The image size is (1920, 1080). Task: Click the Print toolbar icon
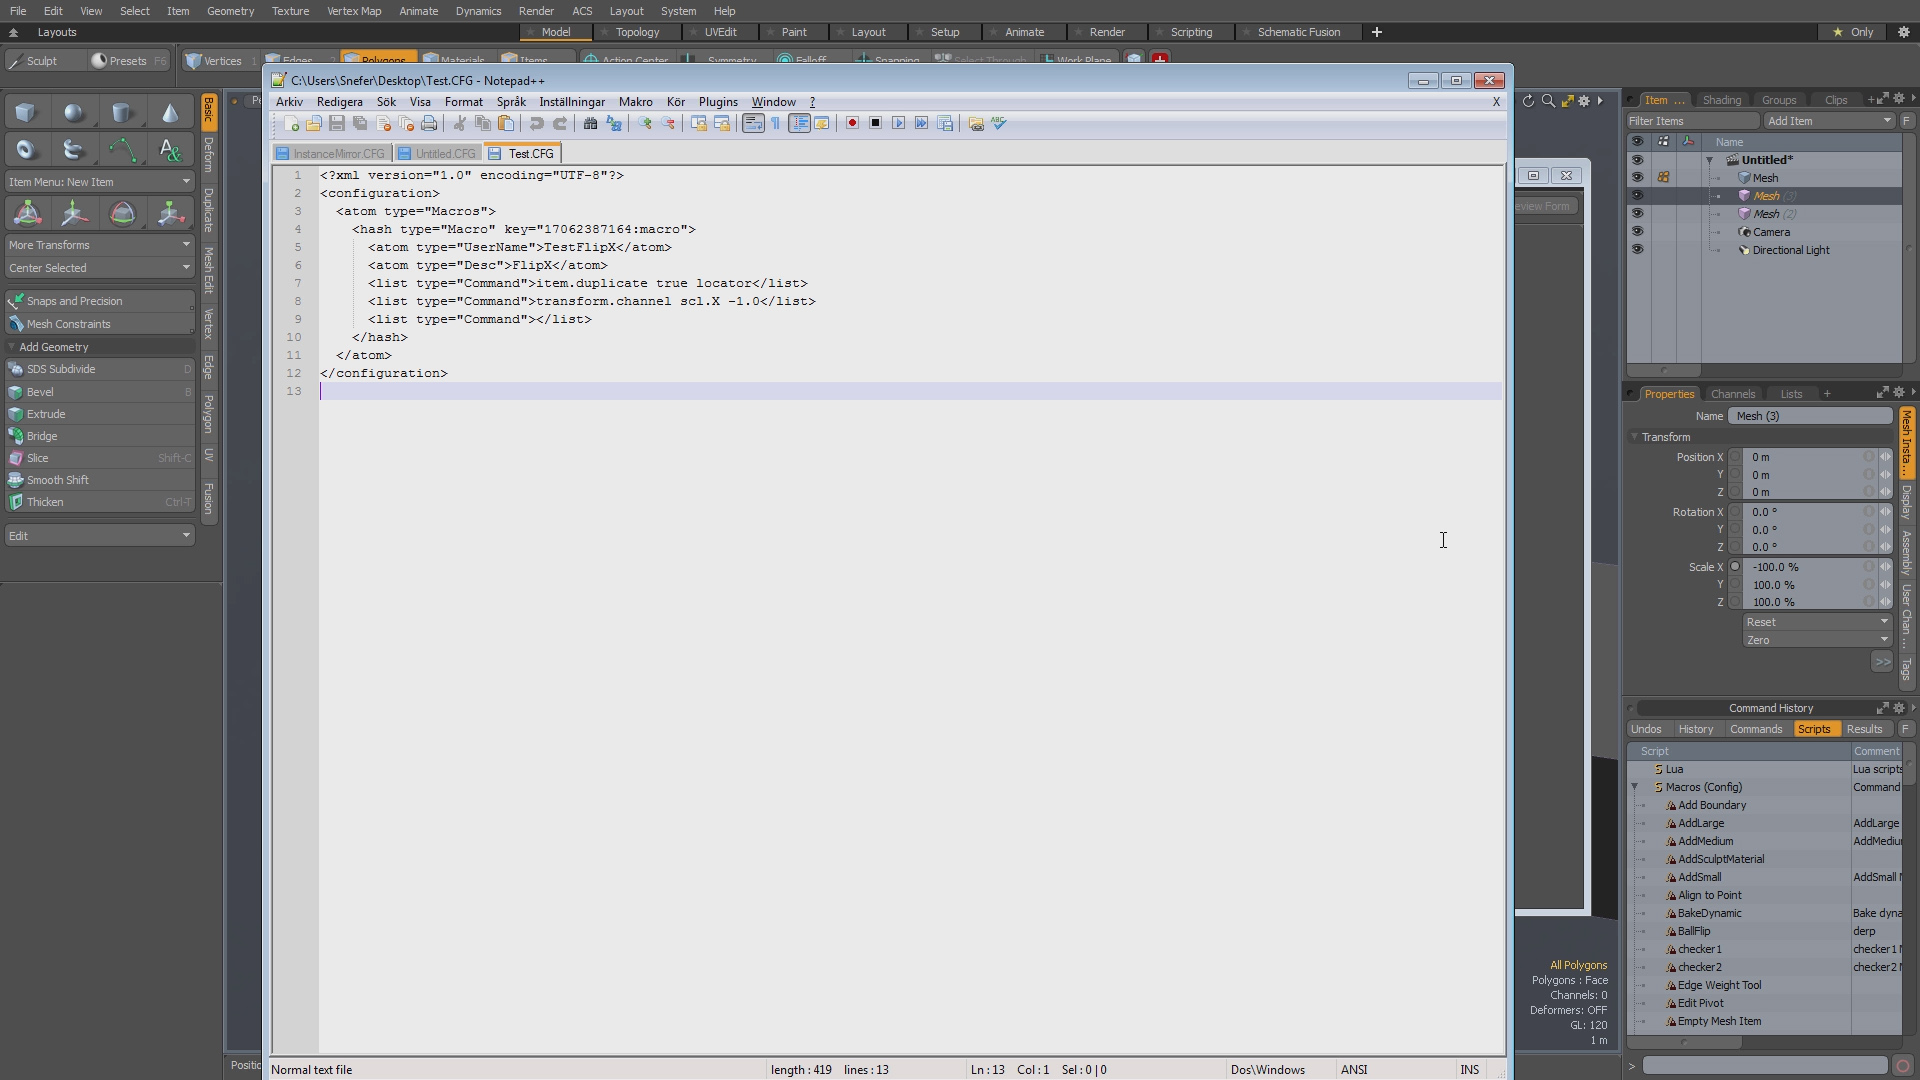point(429,124)
